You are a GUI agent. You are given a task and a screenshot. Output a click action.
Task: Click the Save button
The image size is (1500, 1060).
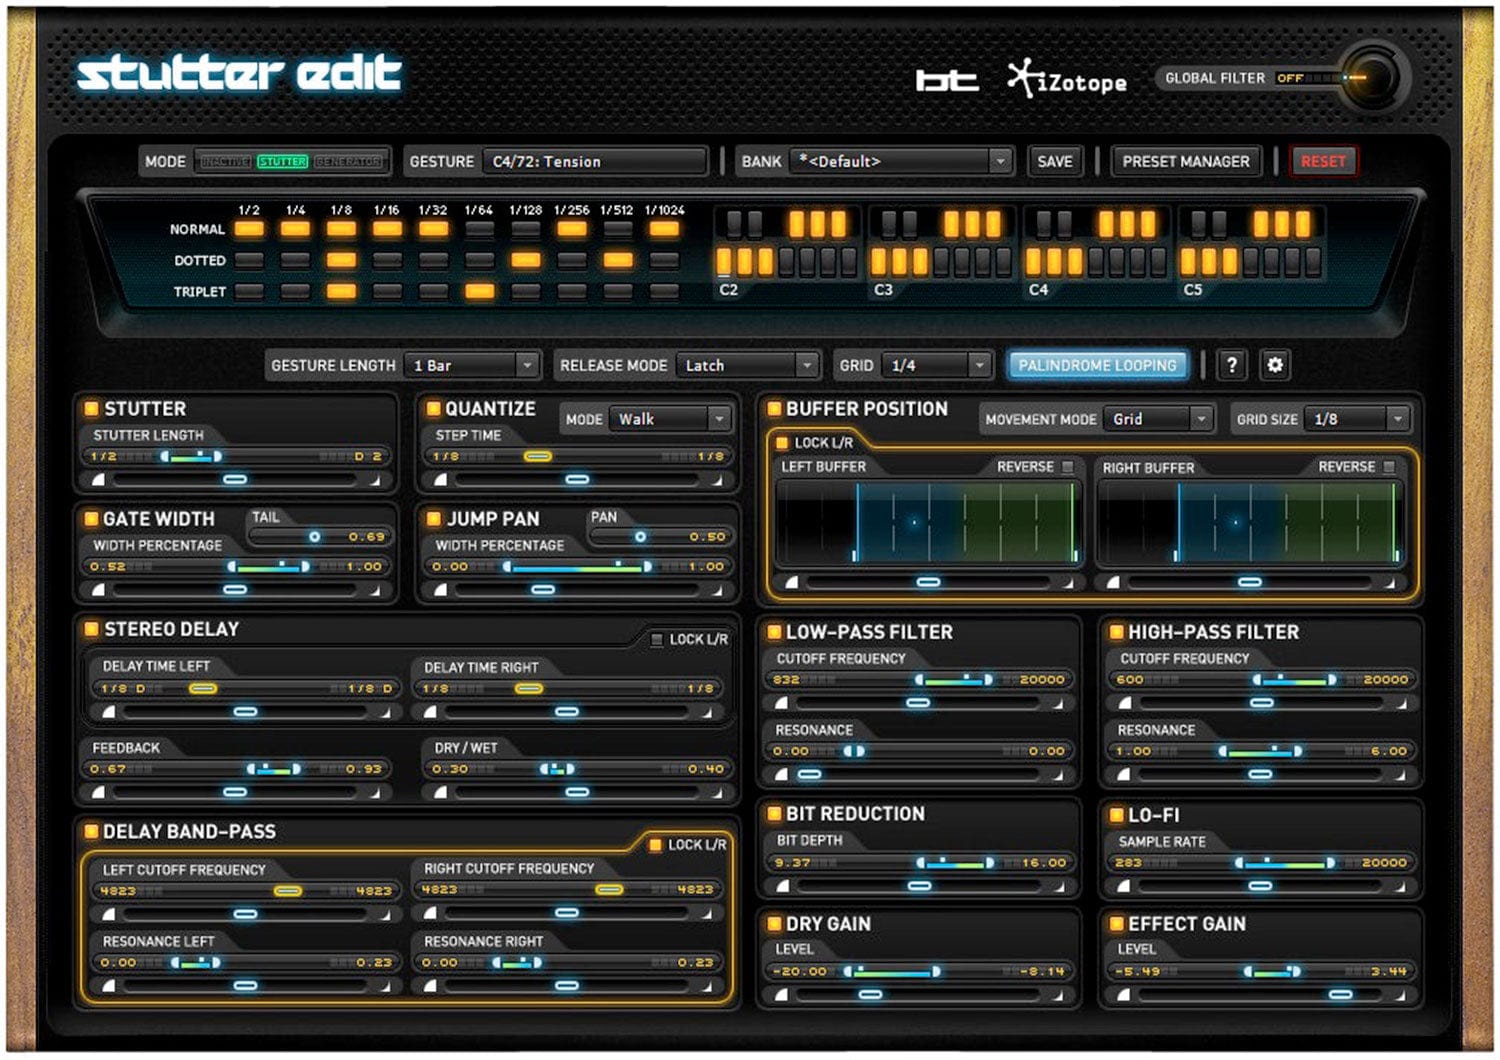[1055, 161]
